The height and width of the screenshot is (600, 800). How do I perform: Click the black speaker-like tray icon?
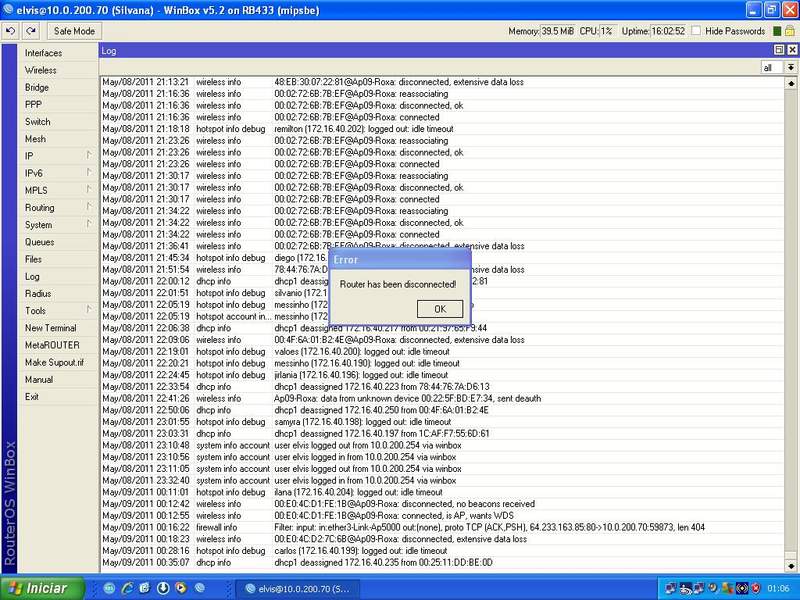coord(742,589)
